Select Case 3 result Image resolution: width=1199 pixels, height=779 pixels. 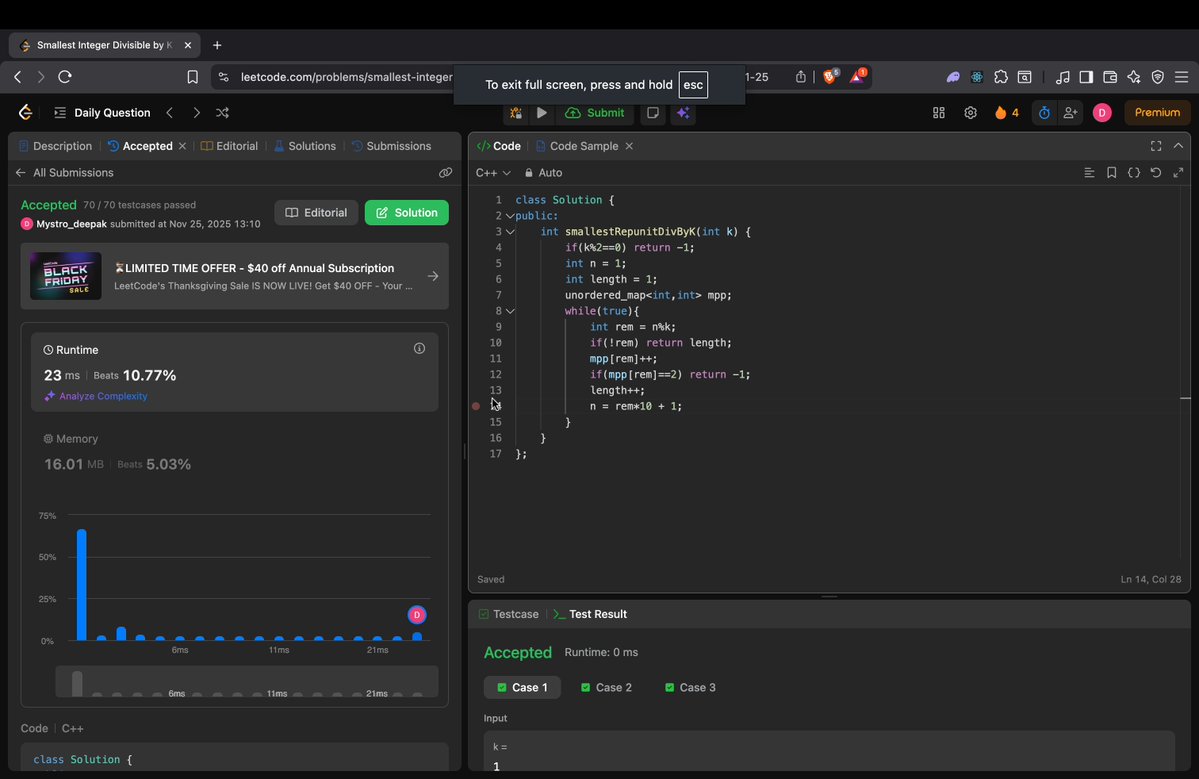[690, 687]
